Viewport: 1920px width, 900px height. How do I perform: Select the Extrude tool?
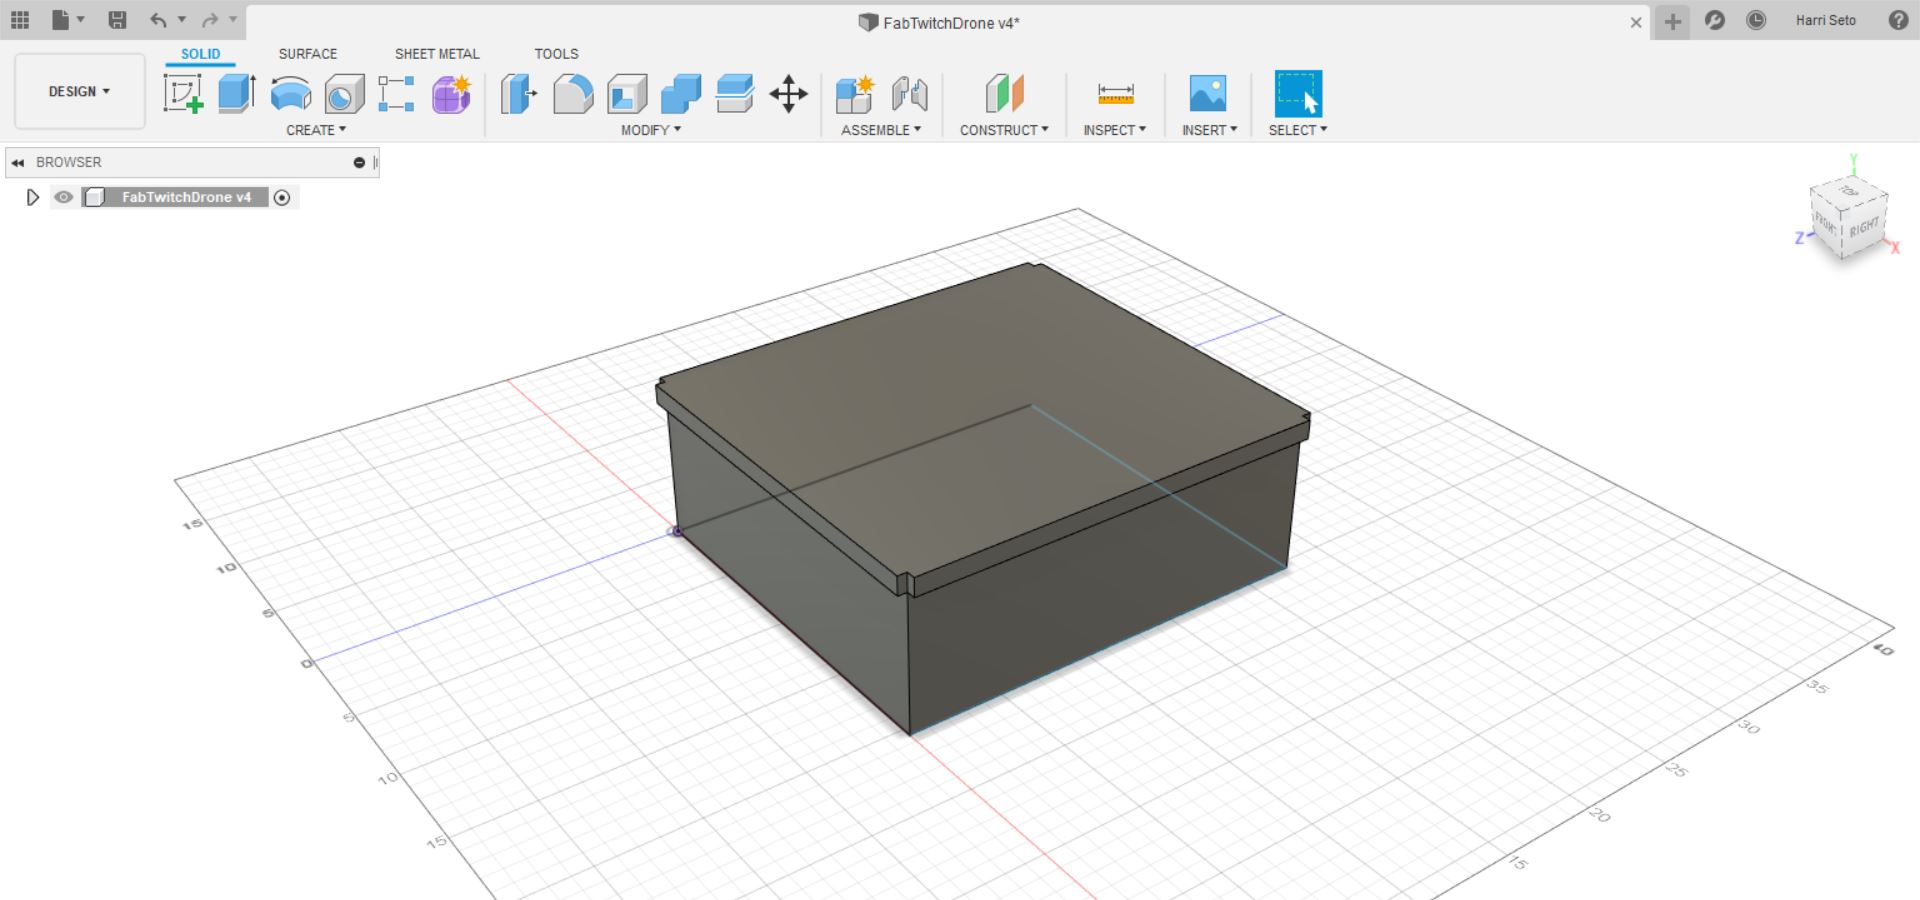click(237, 94)
